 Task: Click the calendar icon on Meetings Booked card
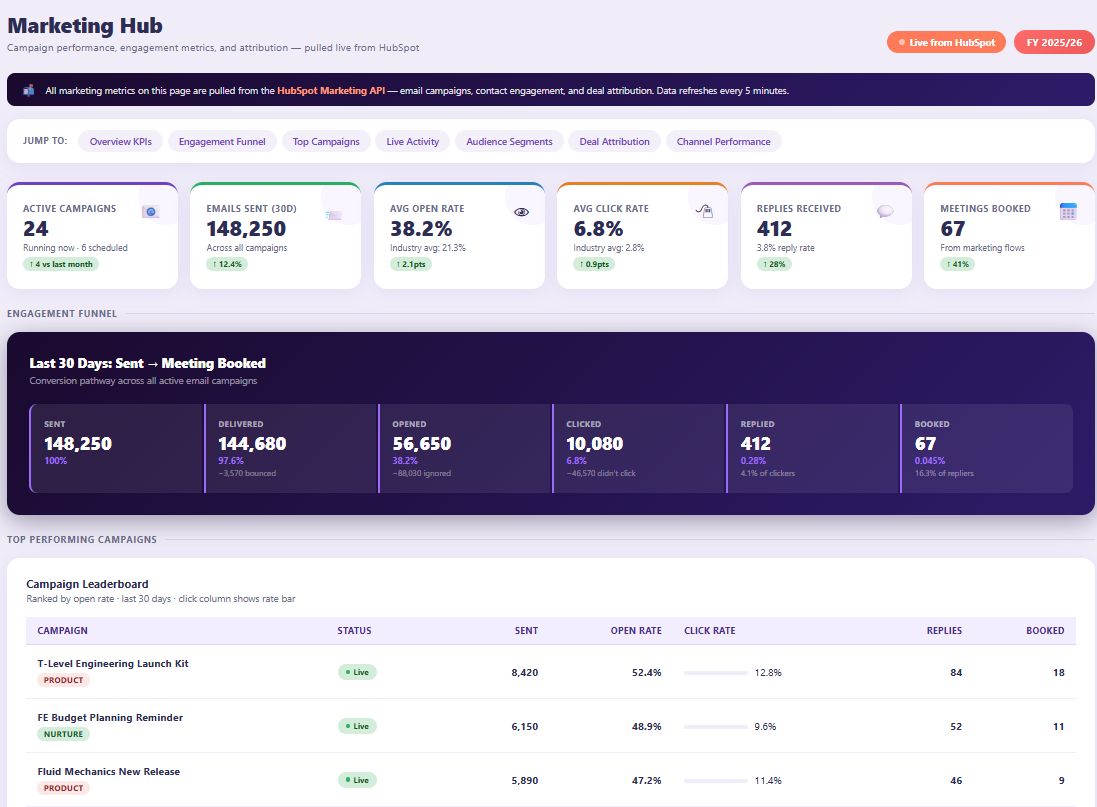click(x=1068, y=211)
